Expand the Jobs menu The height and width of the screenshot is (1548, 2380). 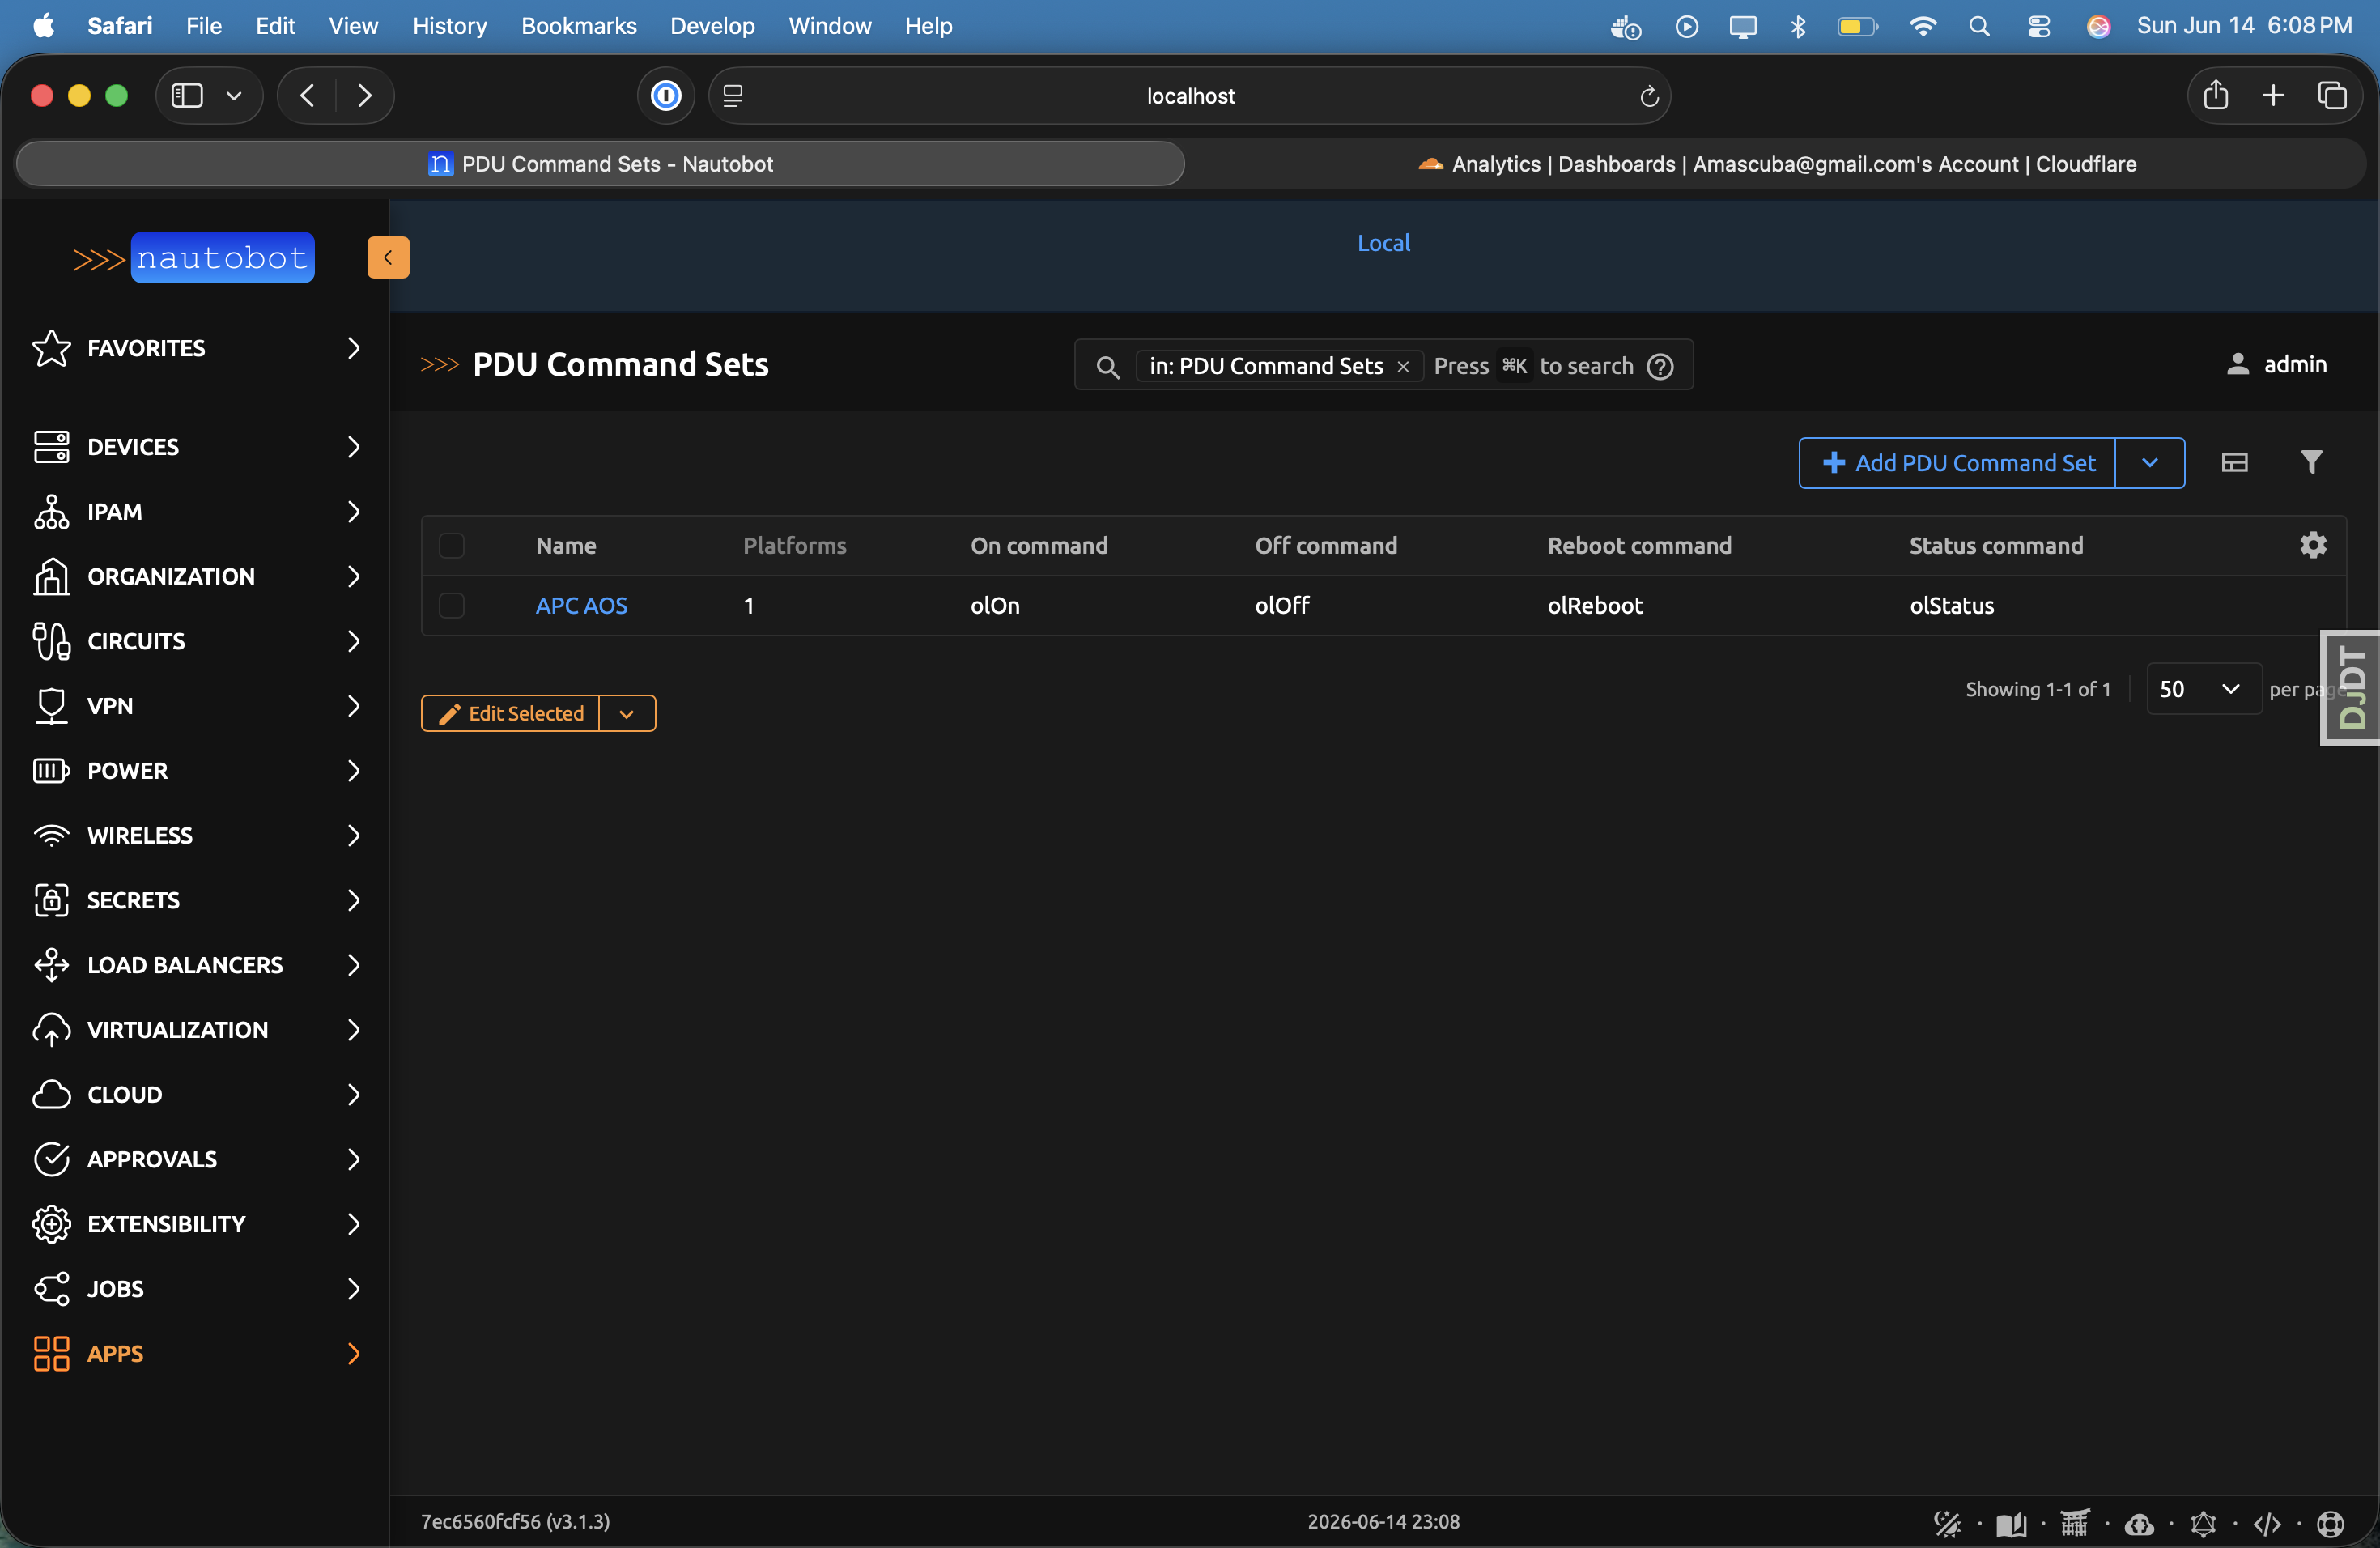[195, 1288]
